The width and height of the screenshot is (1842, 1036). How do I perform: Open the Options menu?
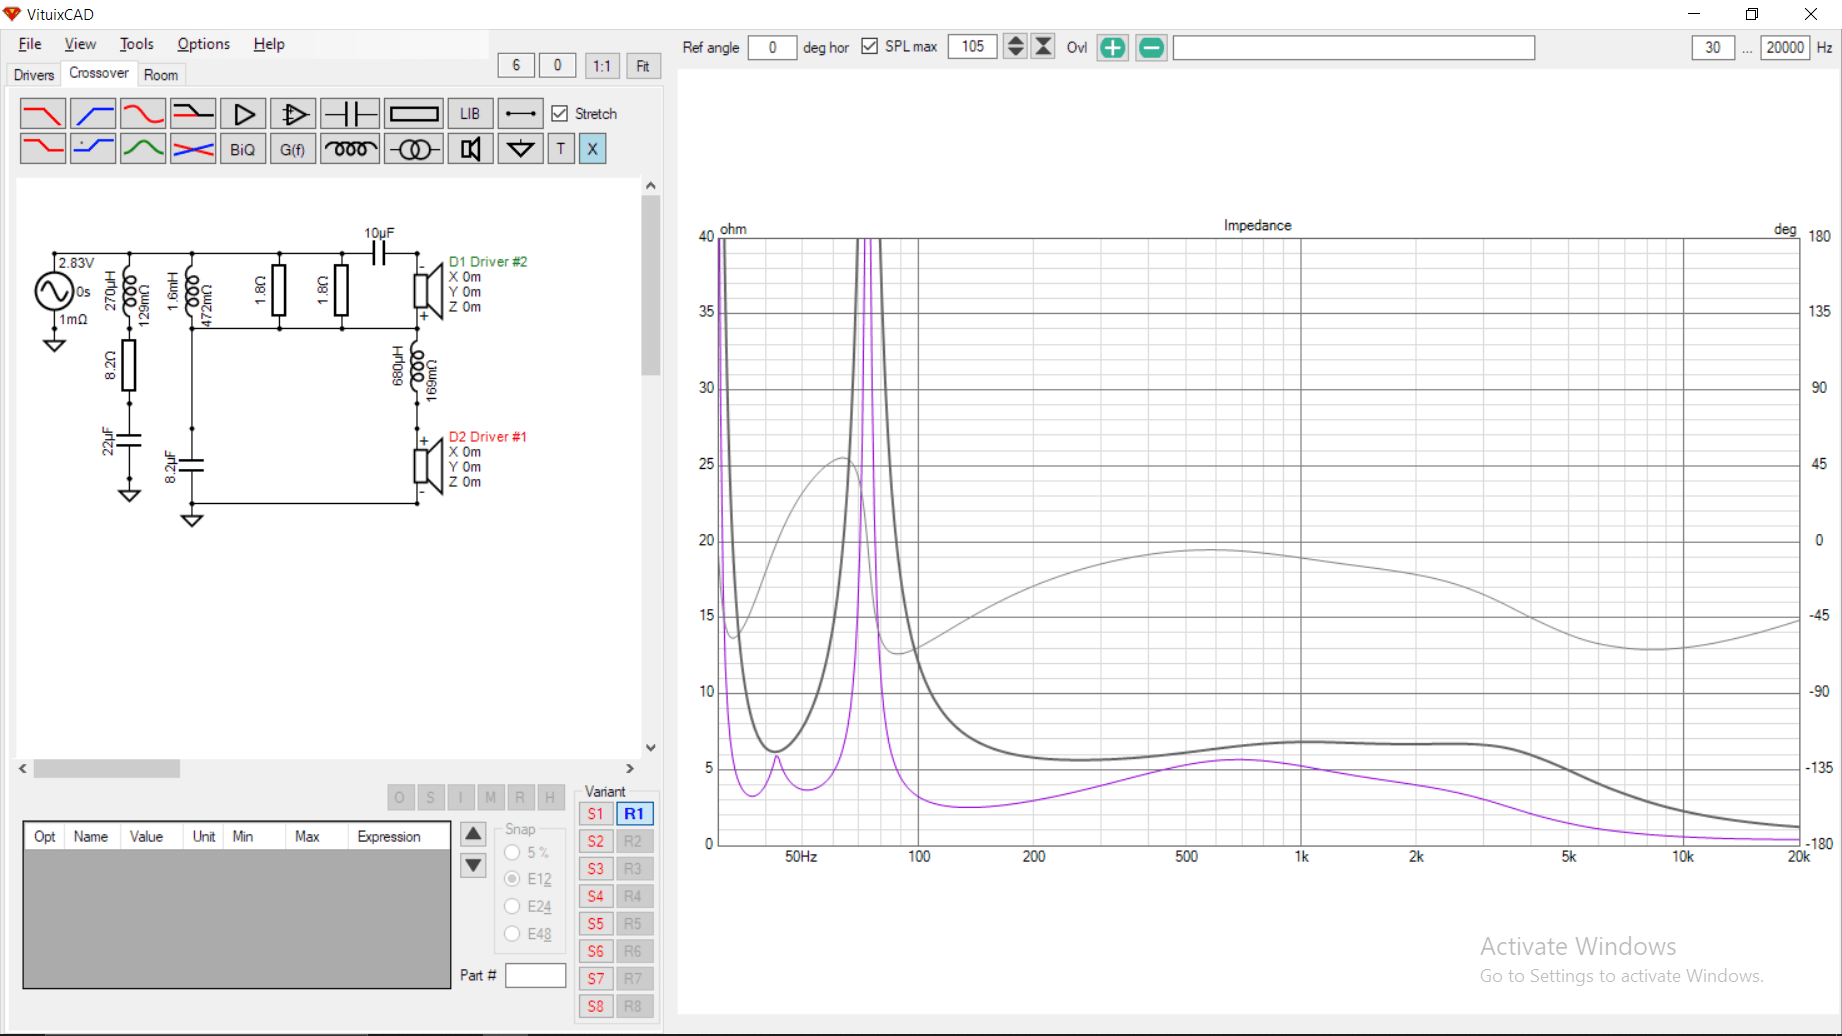(x=203, y=44)
